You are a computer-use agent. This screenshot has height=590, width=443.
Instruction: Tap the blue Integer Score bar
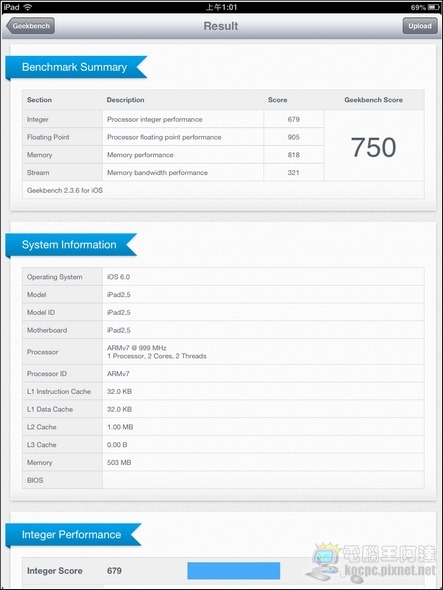[x=234, y=571]
